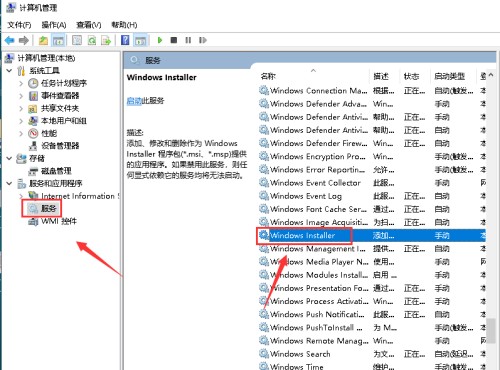
Task: Select Windows Modules Install... service row
Action: pos(372,275)
